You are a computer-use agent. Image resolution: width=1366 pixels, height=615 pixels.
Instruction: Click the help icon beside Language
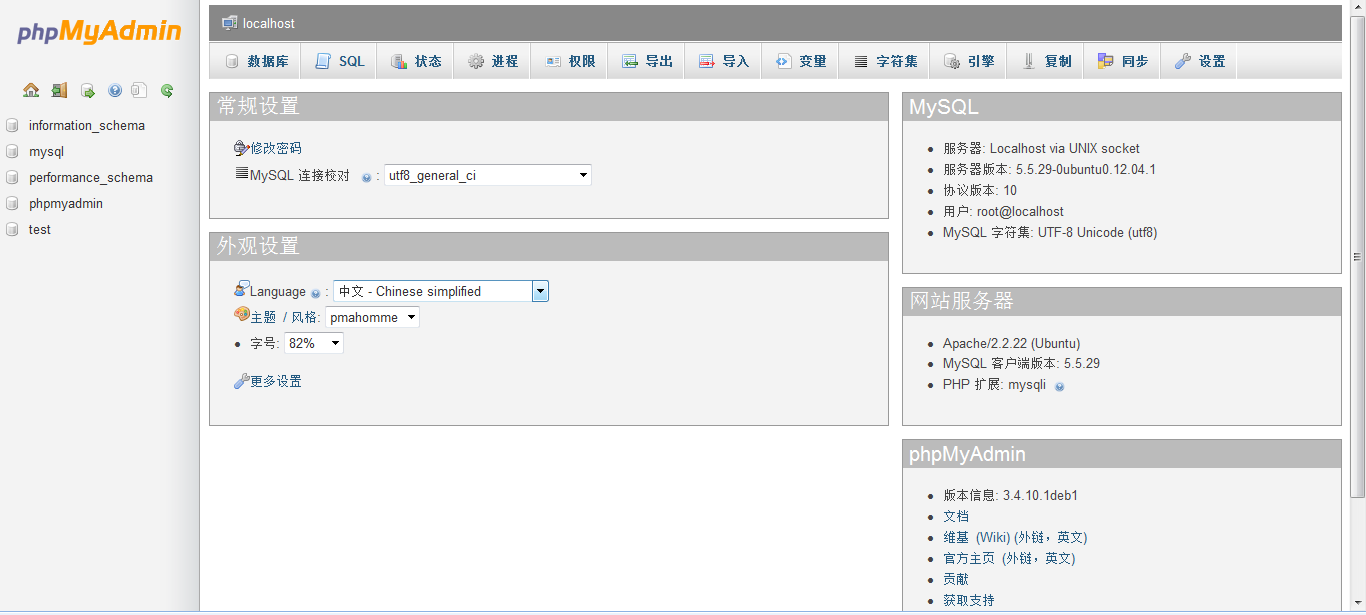(316, 293)
